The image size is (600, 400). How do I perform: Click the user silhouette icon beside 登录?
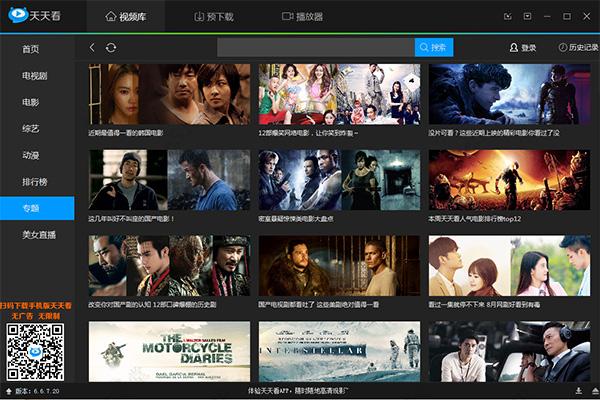pos(514,47)
